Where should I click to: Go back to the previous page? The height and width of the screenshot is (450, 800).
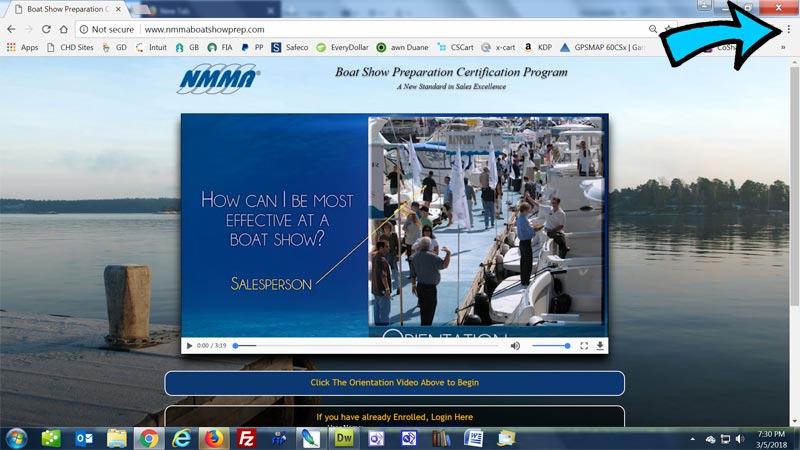[11, 29]
